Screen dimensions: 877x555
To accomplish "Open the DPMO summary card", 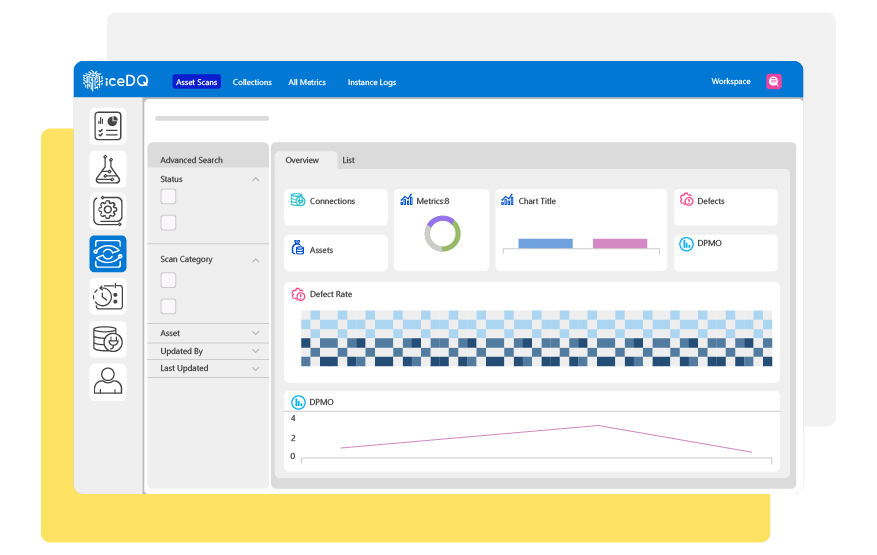I will pos(725,253).
